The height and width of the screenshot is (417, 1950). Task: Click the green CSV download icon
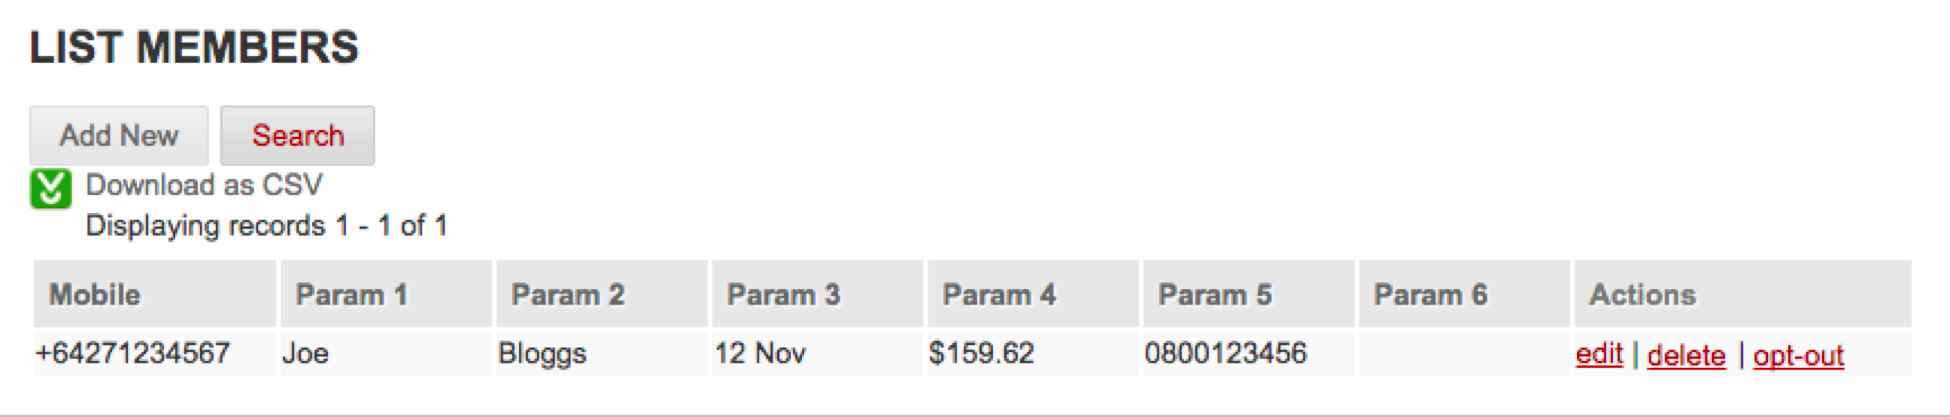(50, 189)
